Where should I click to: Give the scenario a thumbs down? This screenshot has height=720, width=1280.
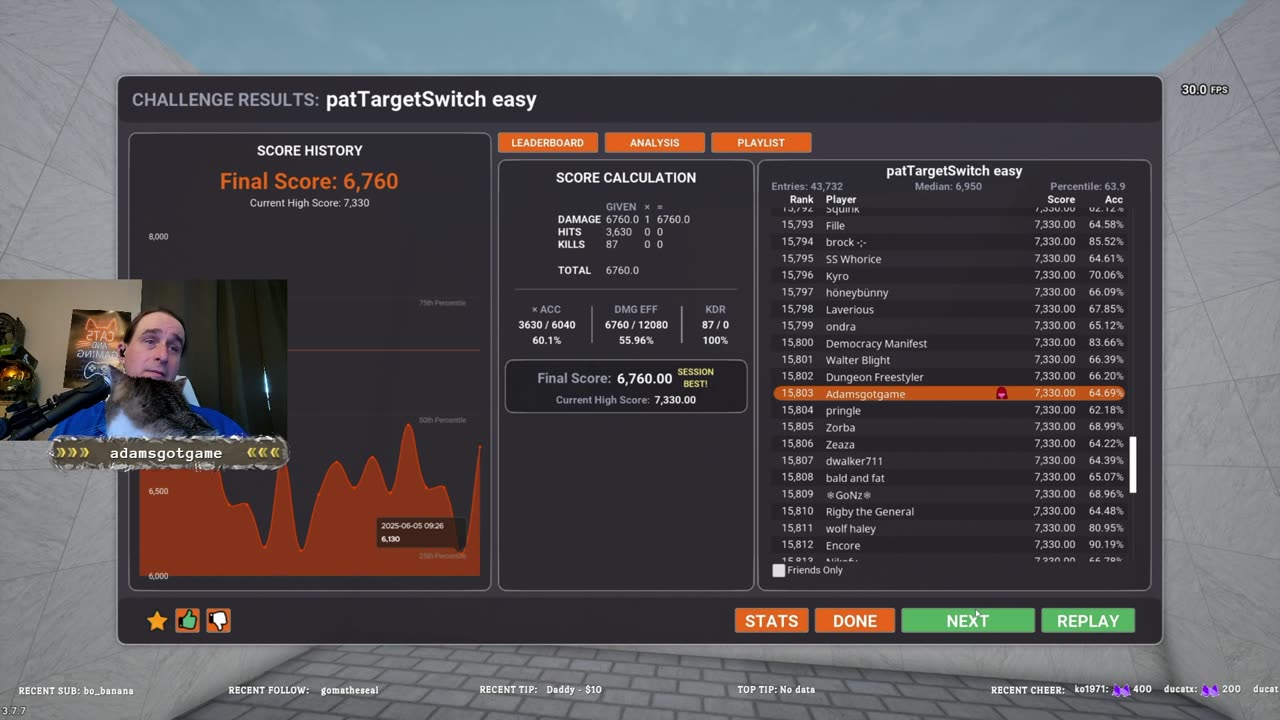pos(218,621)
